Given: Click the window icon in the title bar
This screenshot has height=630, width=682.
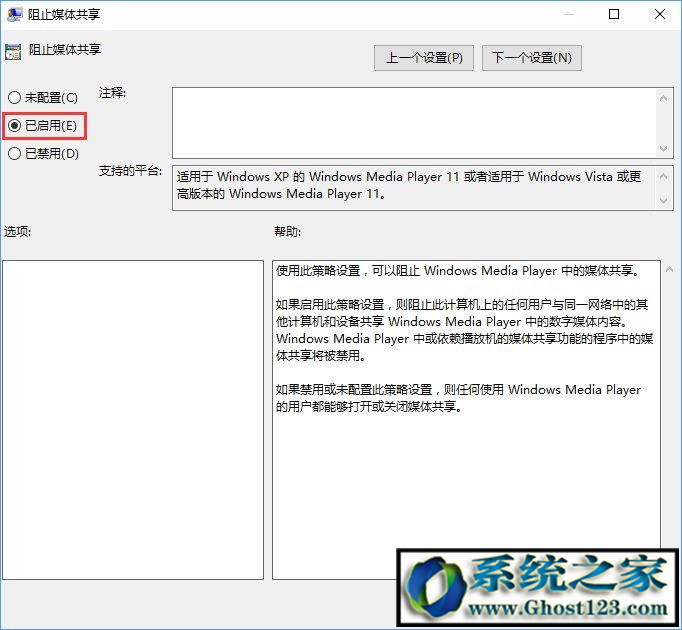Looking at the screenshot, I should point(15,14).
